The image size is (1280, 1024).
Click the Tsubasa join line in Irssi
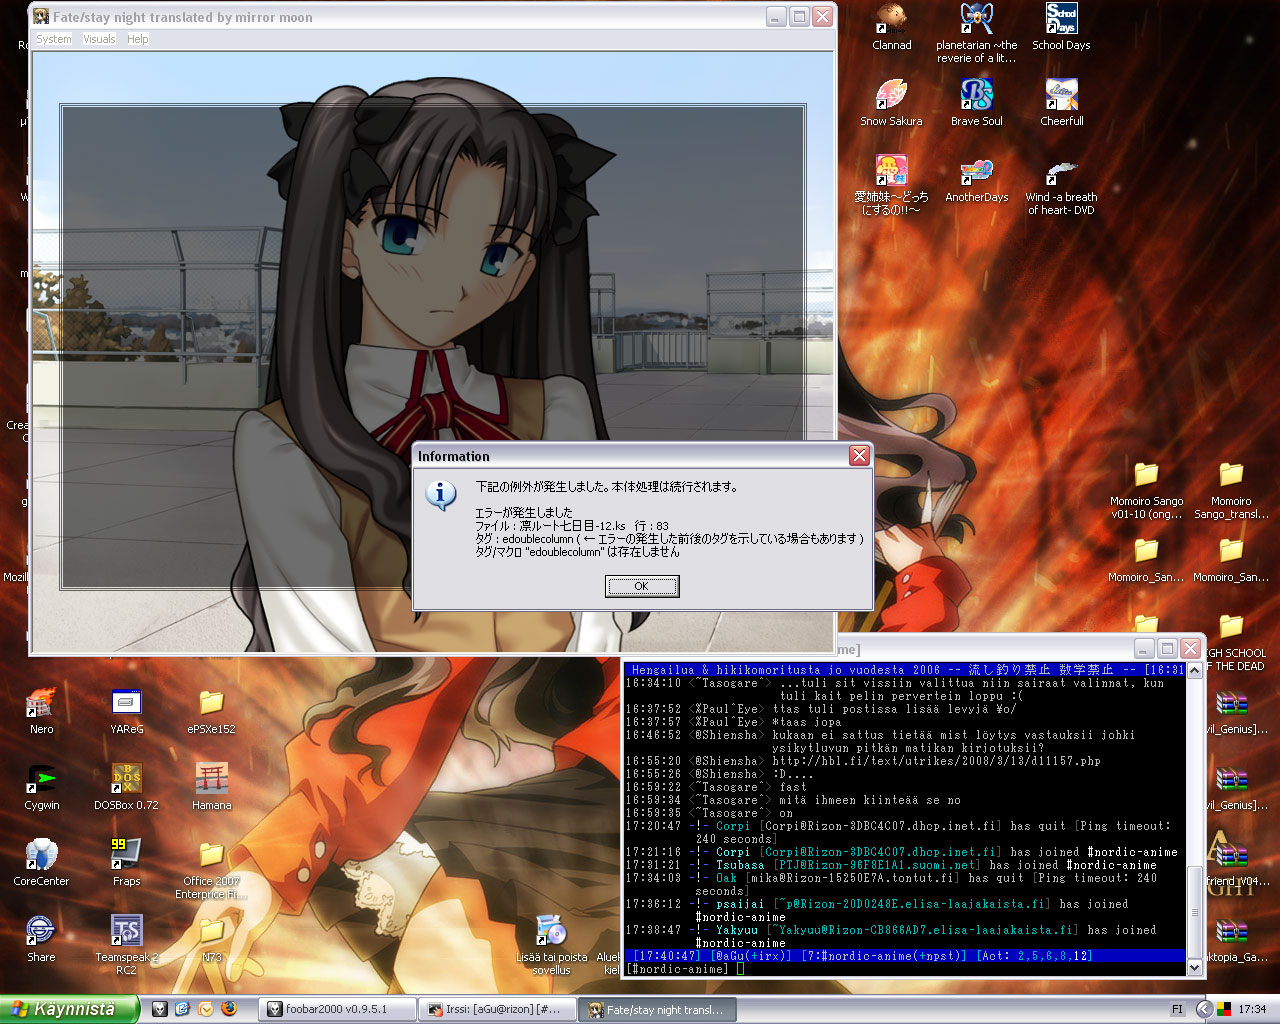click(x=892, y=865)
